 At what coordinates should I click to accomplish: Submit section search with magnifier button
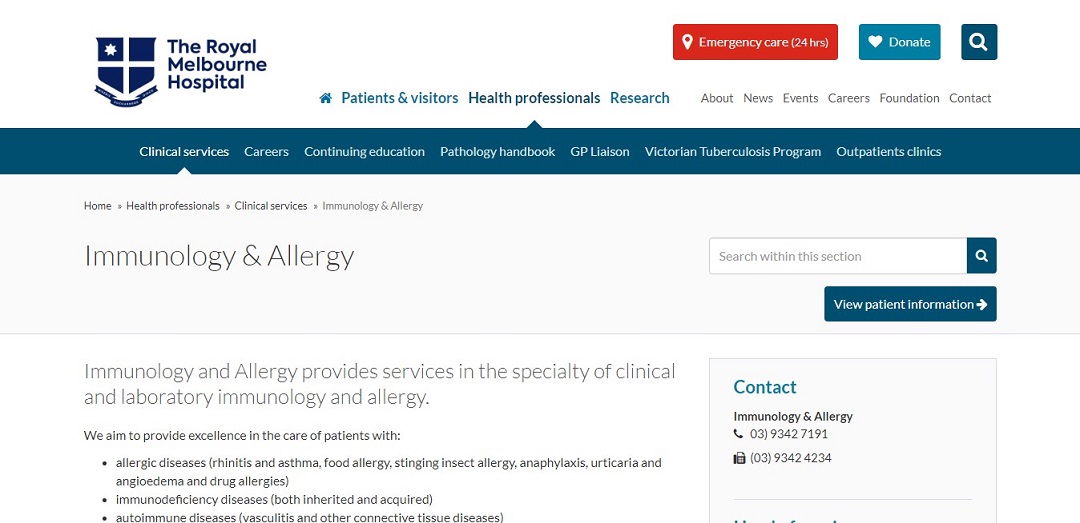(x=982, y=256)
